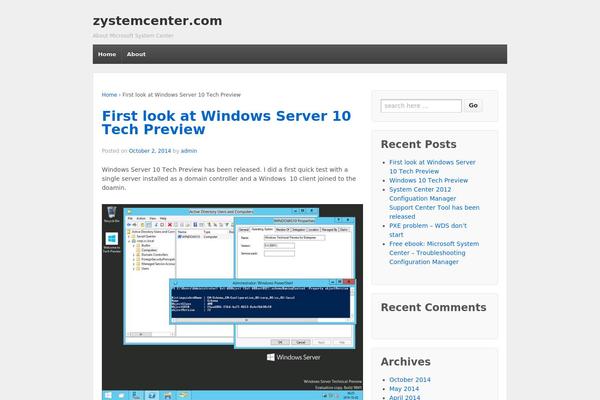
Task: Open Free ebook Microsoft System Center Troubleshooting post
Action: (x=434, y=253)
